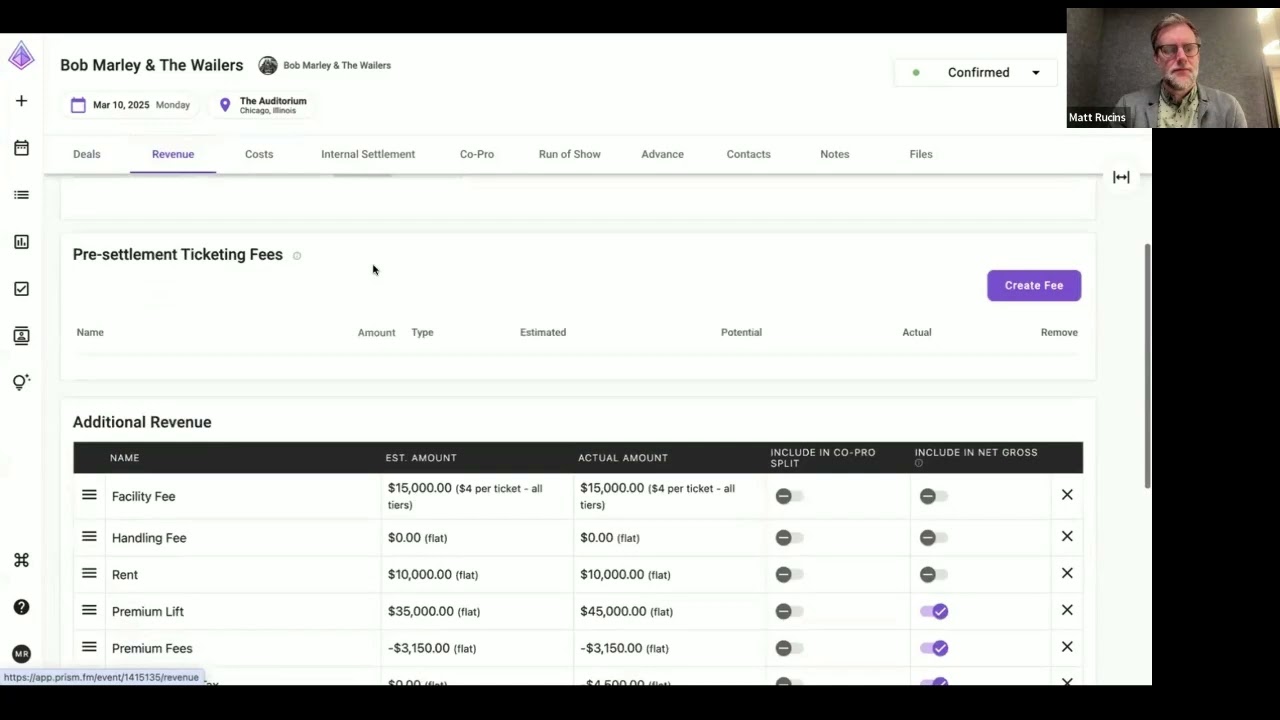1280x720 pixels.
Task: Click the info icon beside Pre-settlement Ticketing Fees
Action: tap(297, 256)
